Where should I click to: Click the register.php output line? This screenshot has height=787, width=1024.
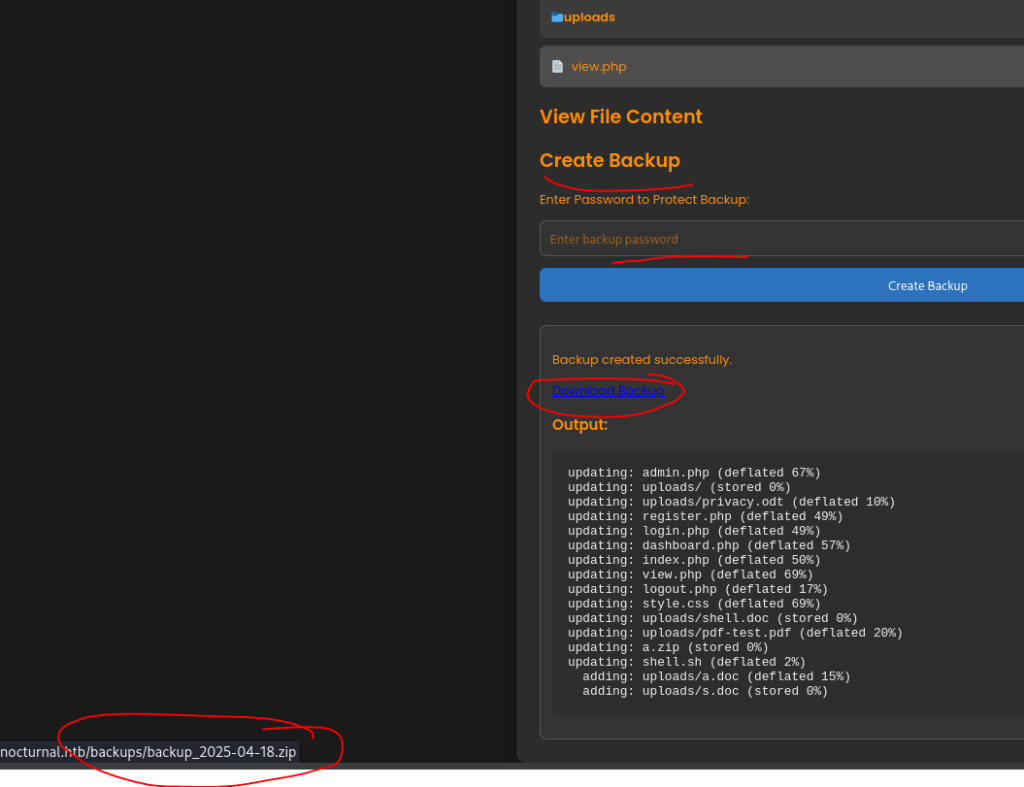[705, 516]
